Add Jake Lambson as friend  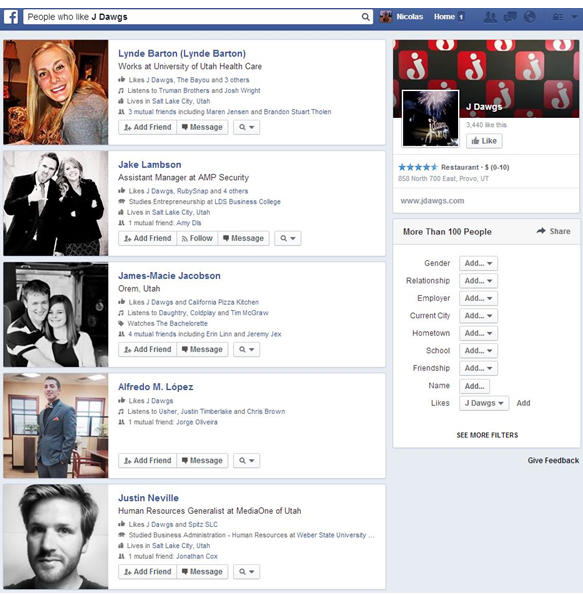pyautogui.click(x=148, y=238)
